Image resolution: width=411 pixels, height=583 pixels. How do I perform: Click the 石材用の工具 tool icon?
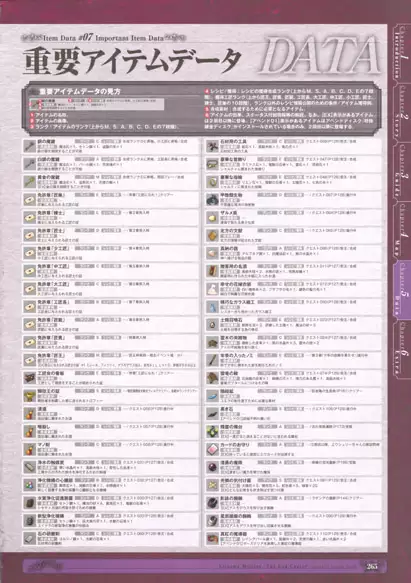point(212,146)
